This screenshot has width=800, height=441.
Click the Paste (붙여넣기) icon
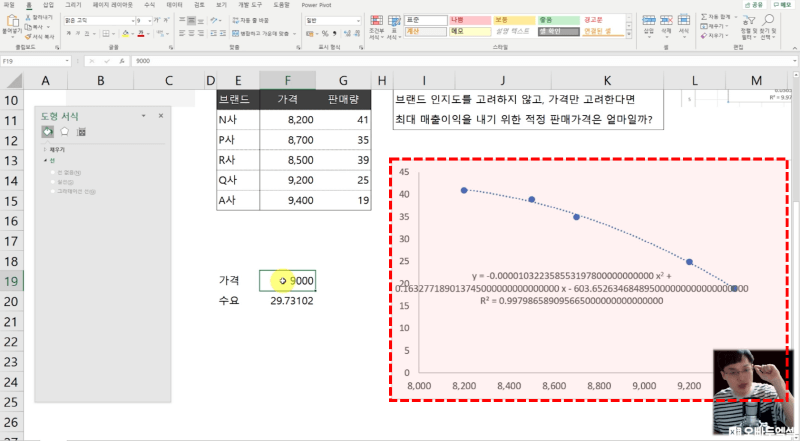11,21
